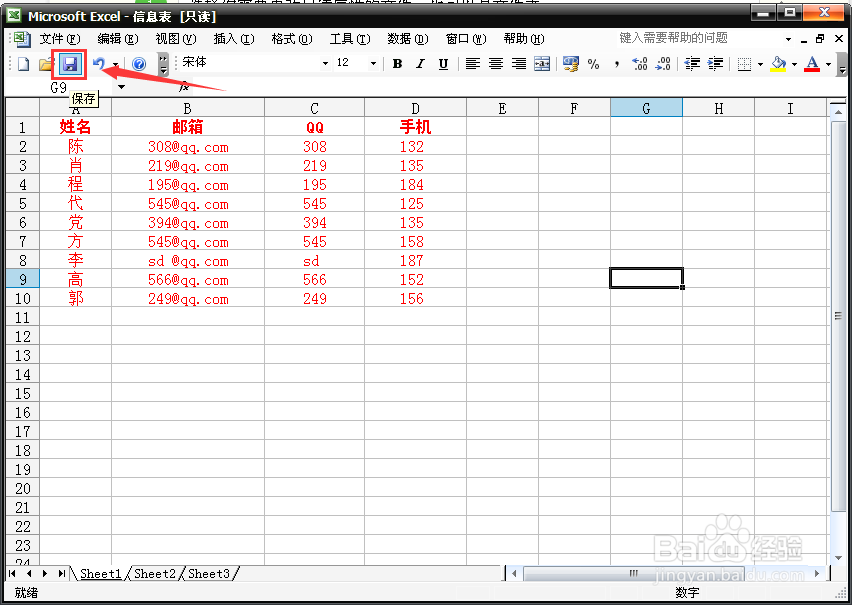Open the 窗口(W) menu
Viewport: 852px width, 605px height.
tap(466, 39)
